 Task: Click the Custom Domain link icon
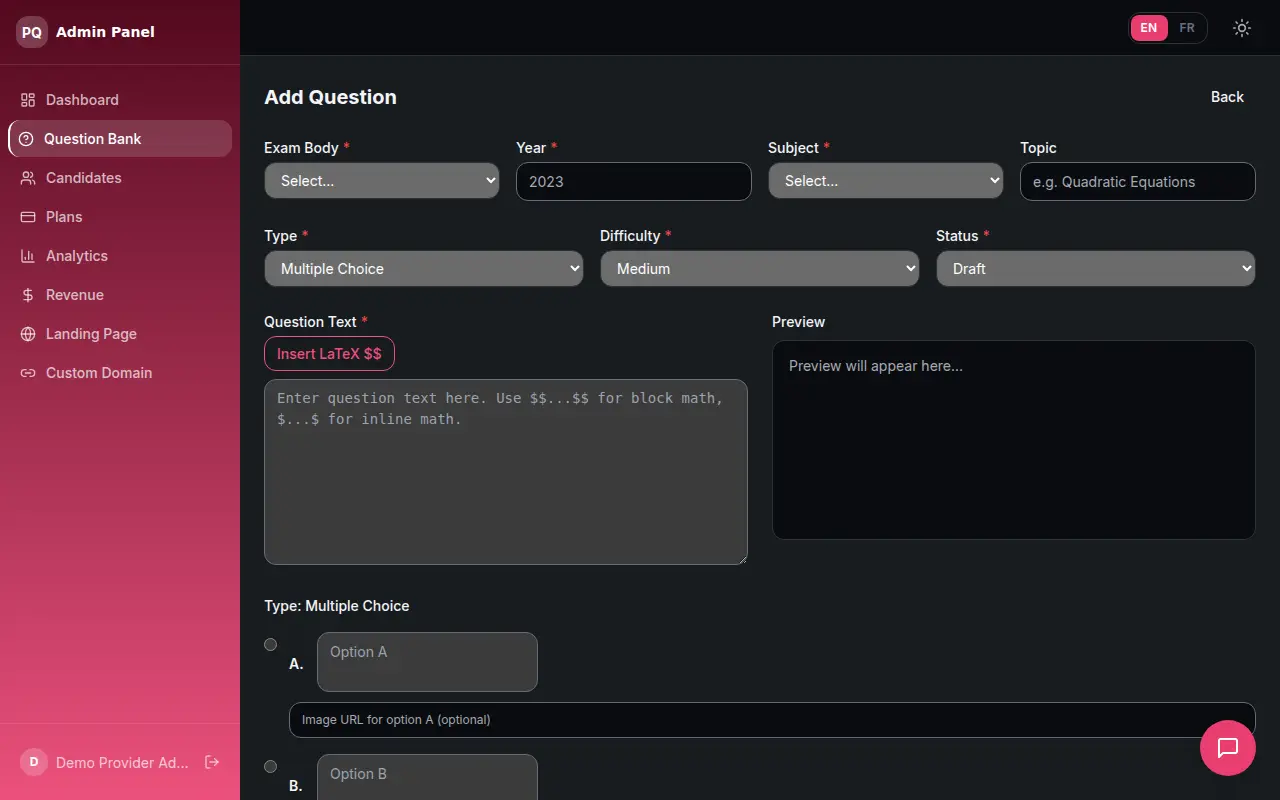pyautogui.click(x=28, y=373)
